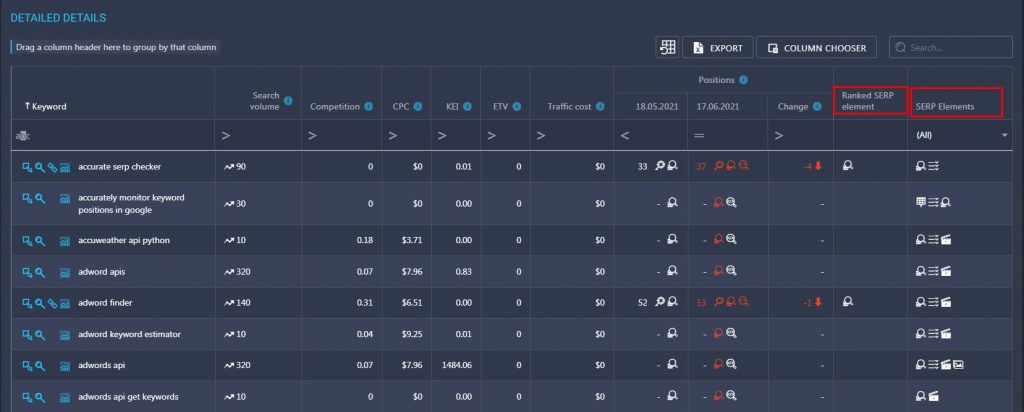Click the trend icon beside 140 search volume

coord(229,303)
